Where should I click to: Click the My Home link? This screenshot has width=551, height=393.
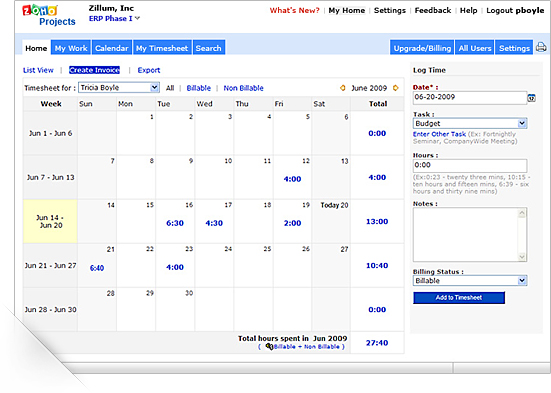click(346, 11)
